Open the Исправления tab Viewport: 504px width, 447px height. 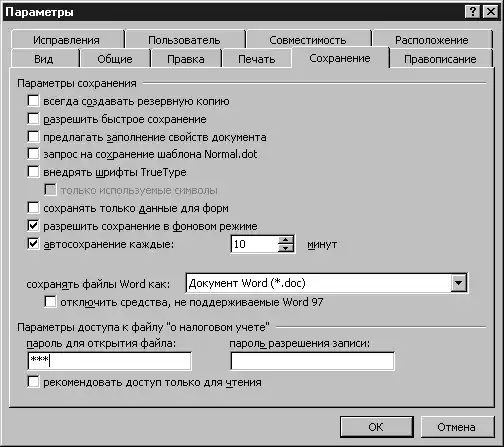[x=67, y=40]
